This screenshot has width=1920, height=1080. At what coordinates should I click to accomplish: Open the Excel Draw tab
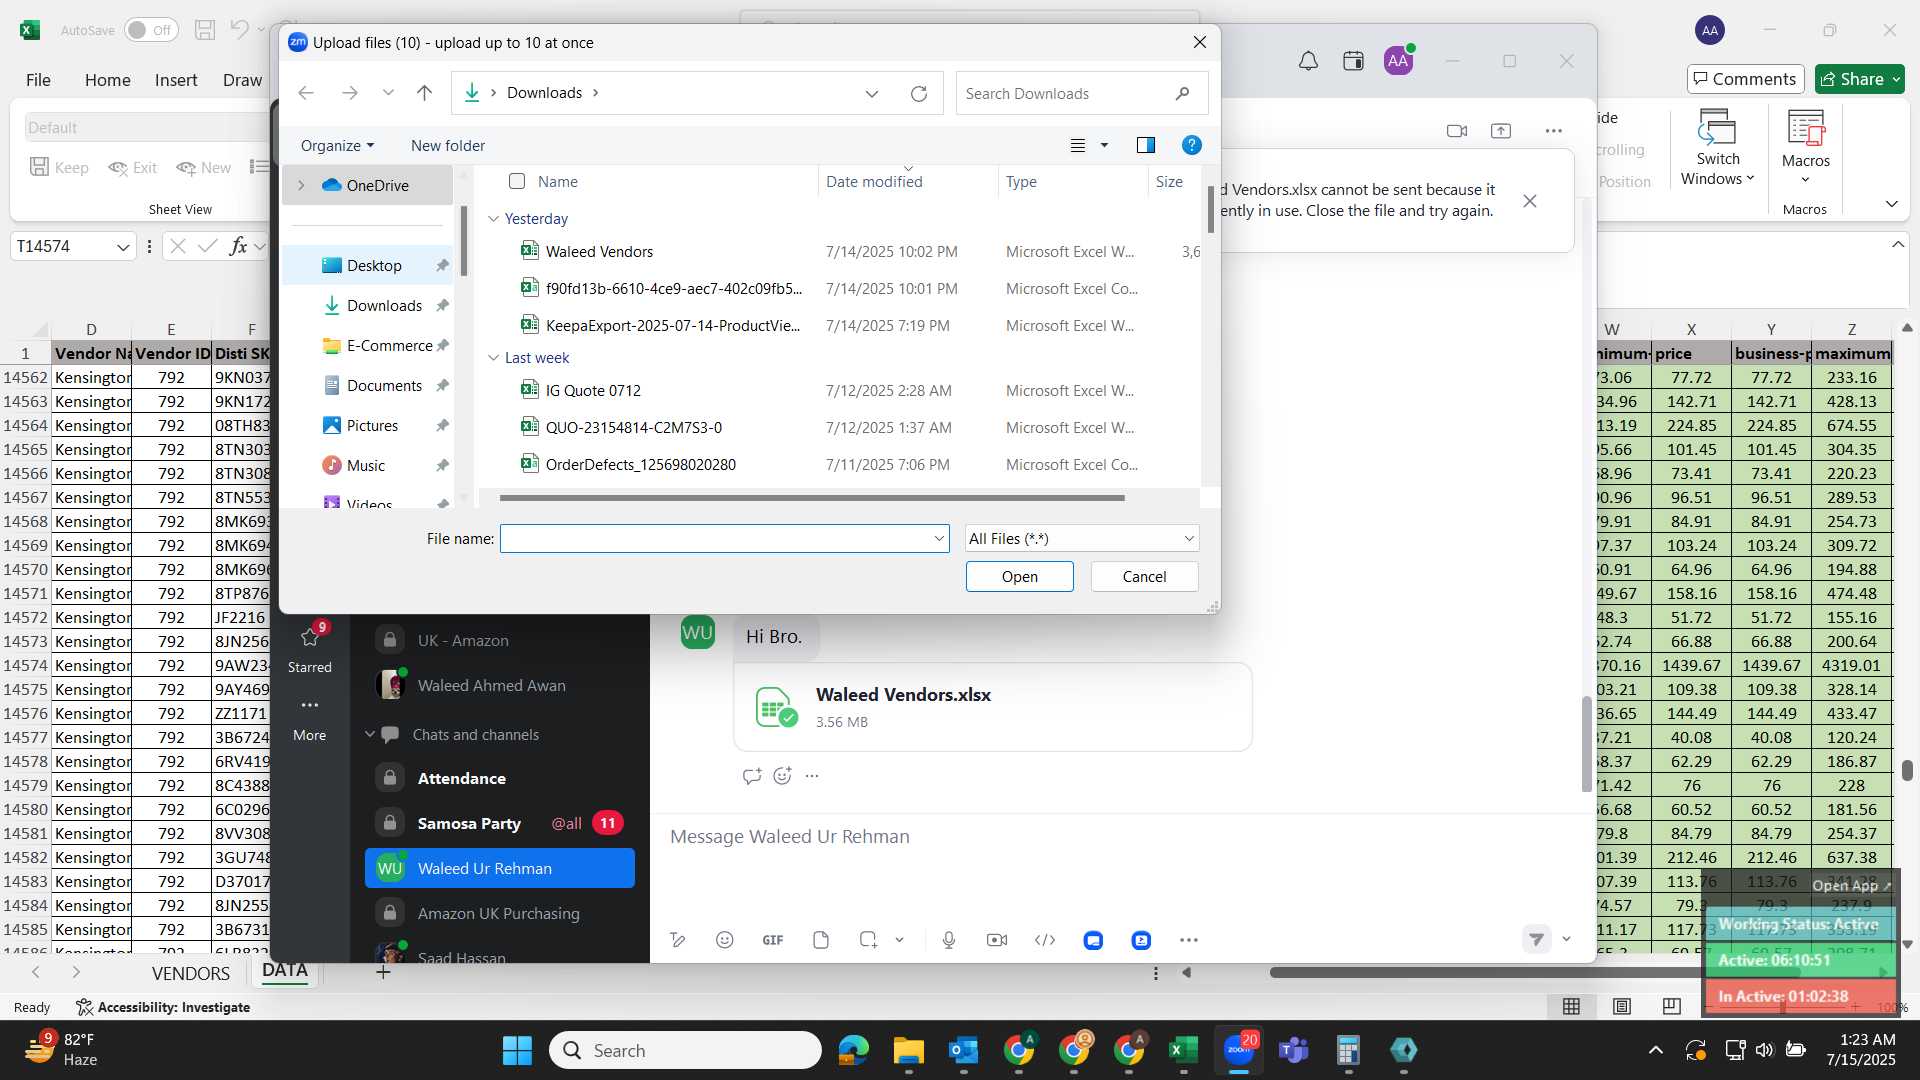(x=242, y=80)
